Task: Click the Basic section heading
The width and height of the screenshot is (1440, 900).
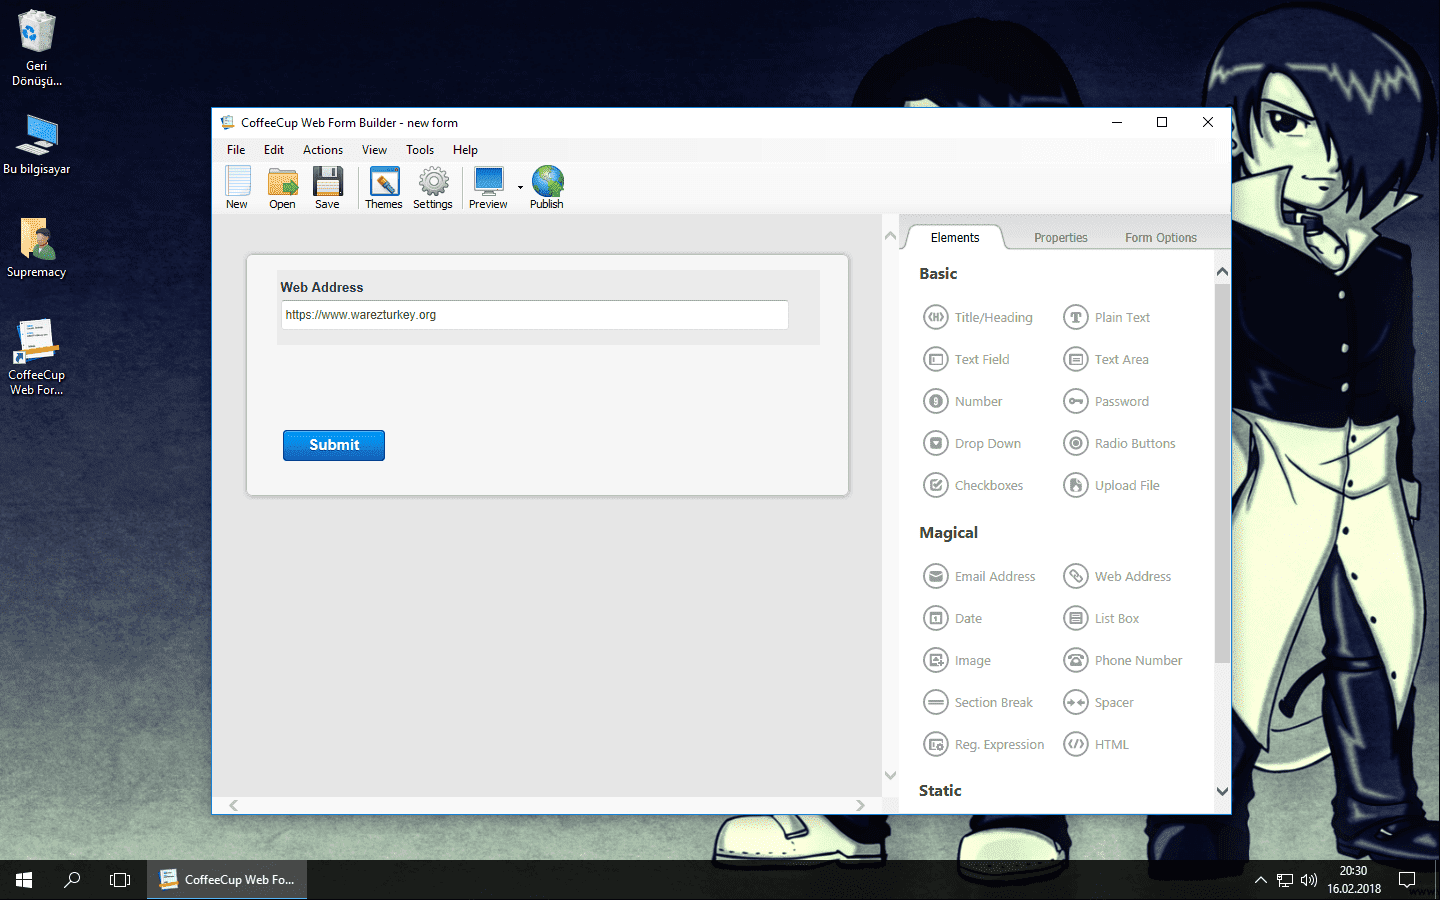Action: click(938, 274)
